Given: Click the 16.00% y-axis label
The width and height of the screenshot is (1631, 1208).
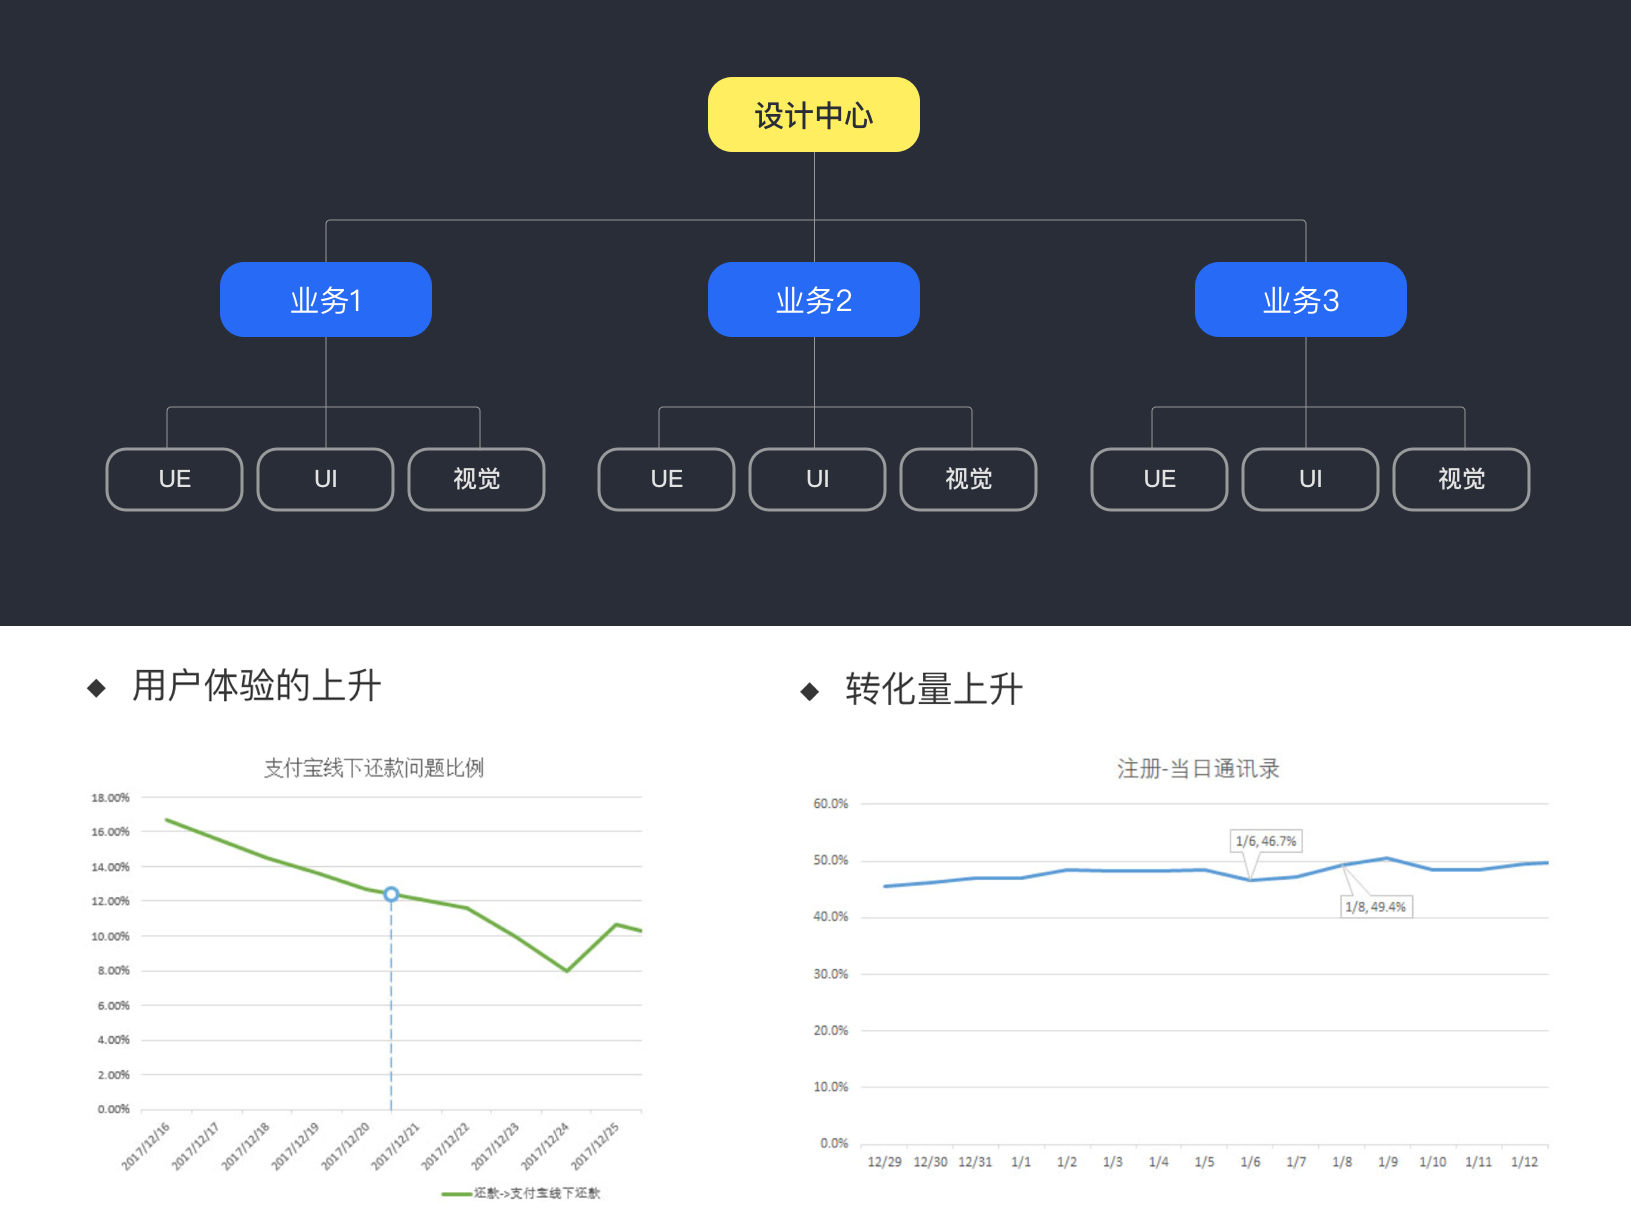Looking at the screenshot, I should tap(111, 832).
